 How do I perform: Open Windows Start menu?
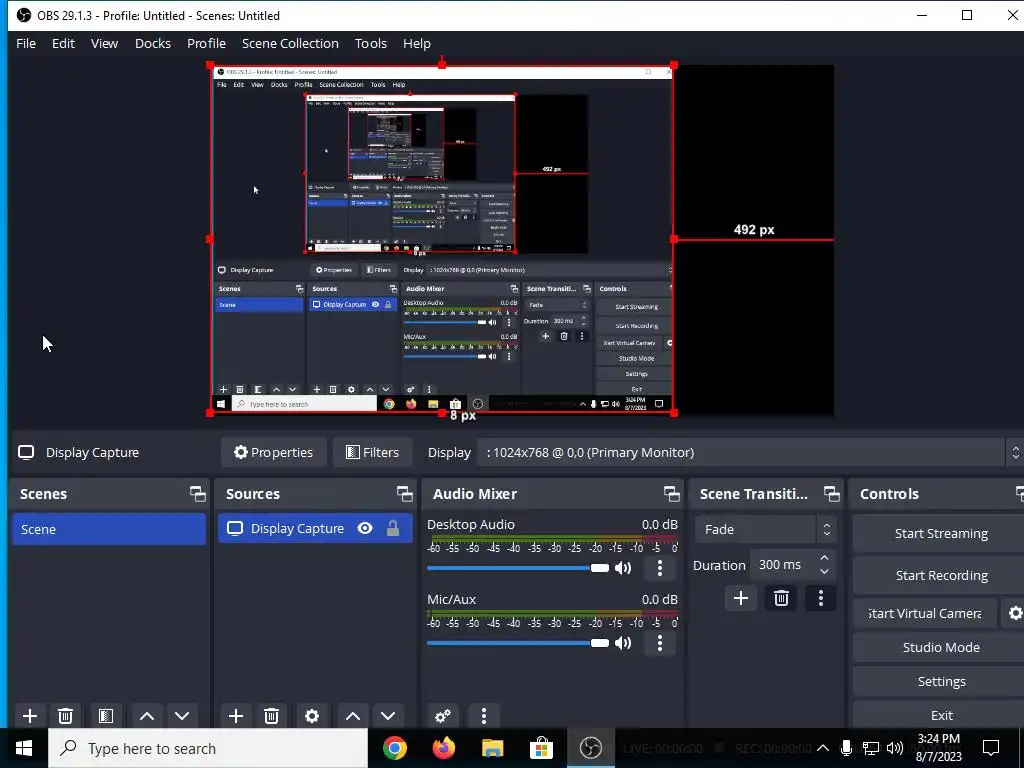[24, 748]
